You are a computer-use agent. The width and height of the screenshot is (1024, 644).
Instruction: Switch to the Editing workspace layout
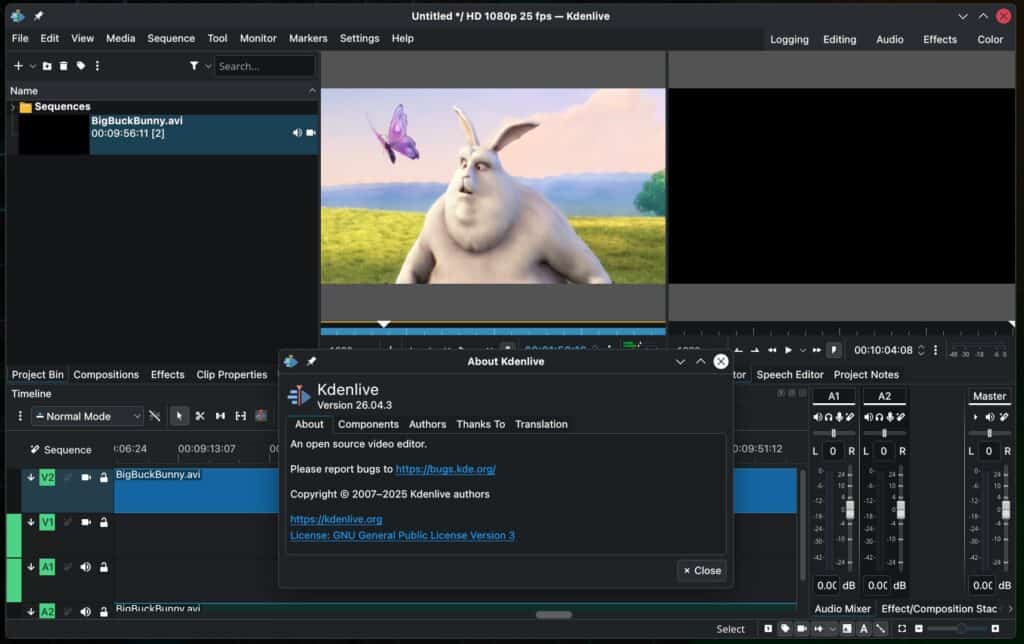(839, 40)
